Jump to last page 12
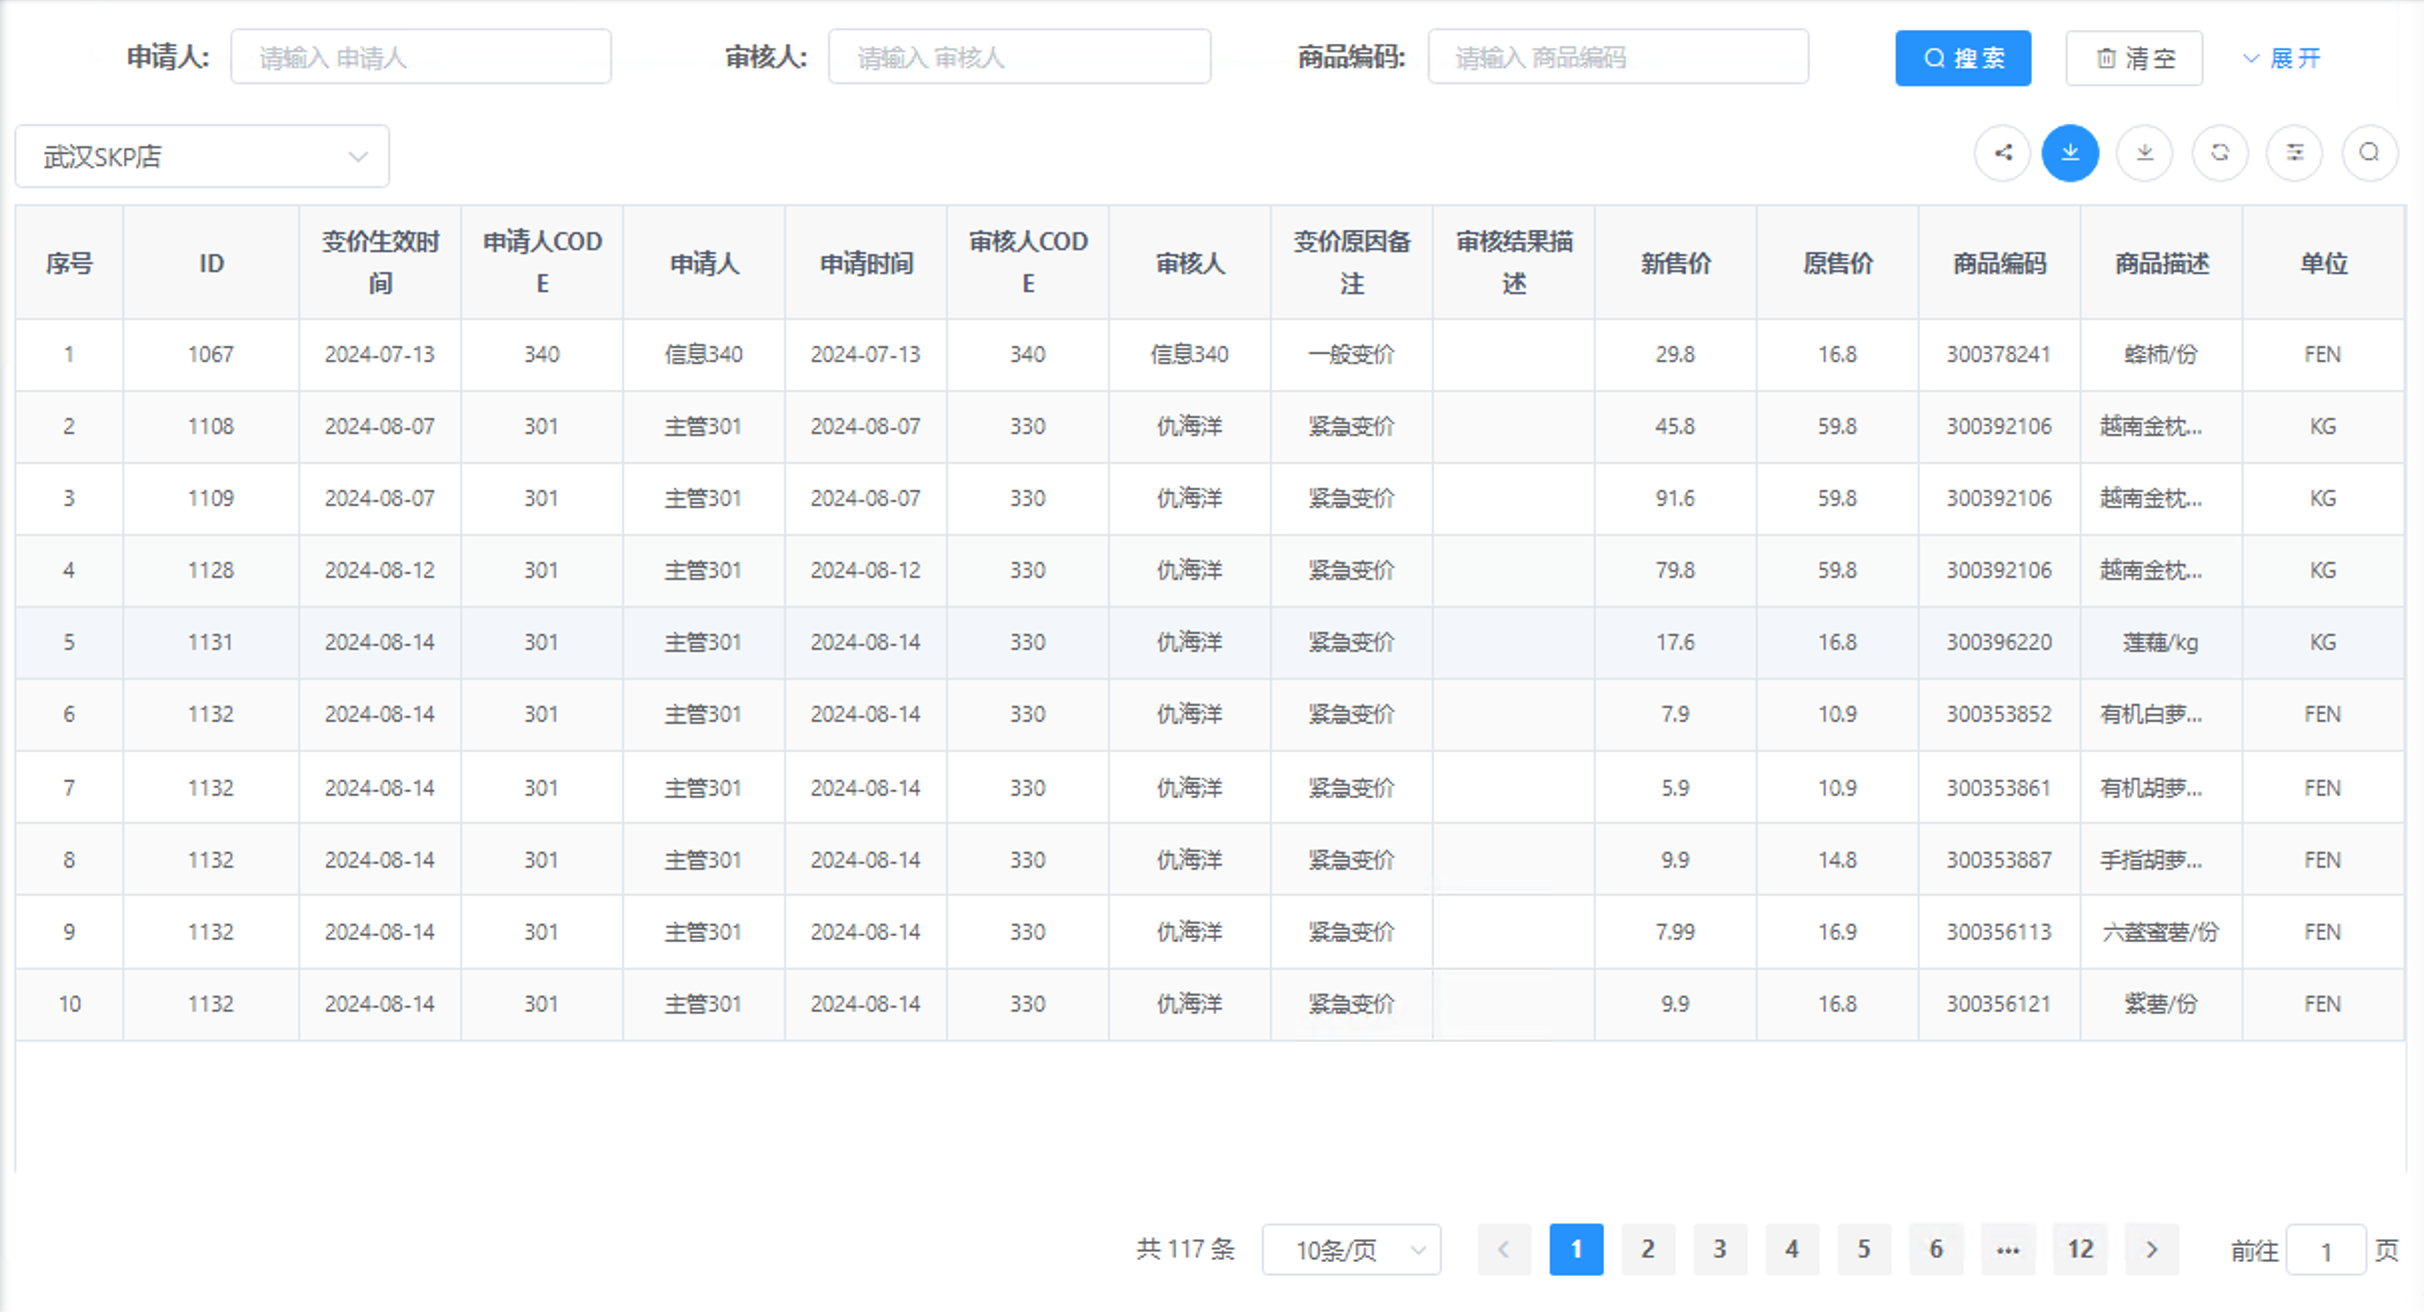 (x=2080, y=1249)
